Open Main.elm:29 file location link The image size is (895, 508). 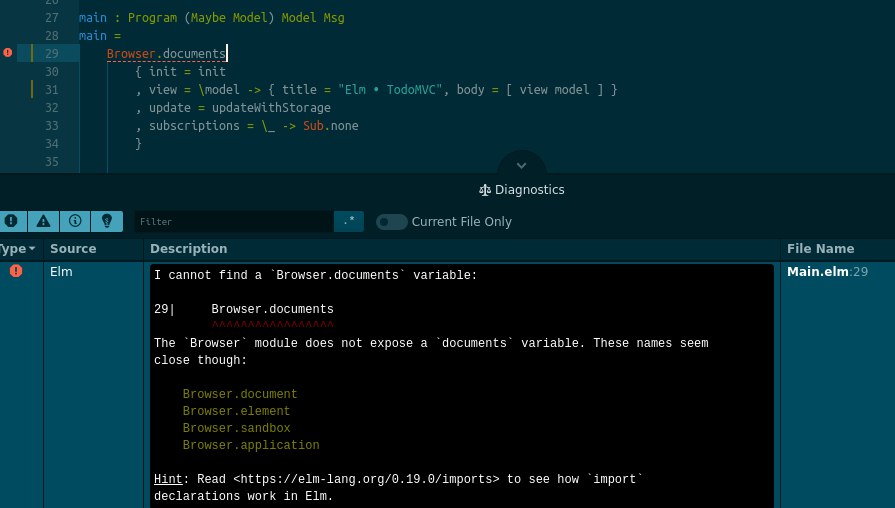[x=827, y=272]
